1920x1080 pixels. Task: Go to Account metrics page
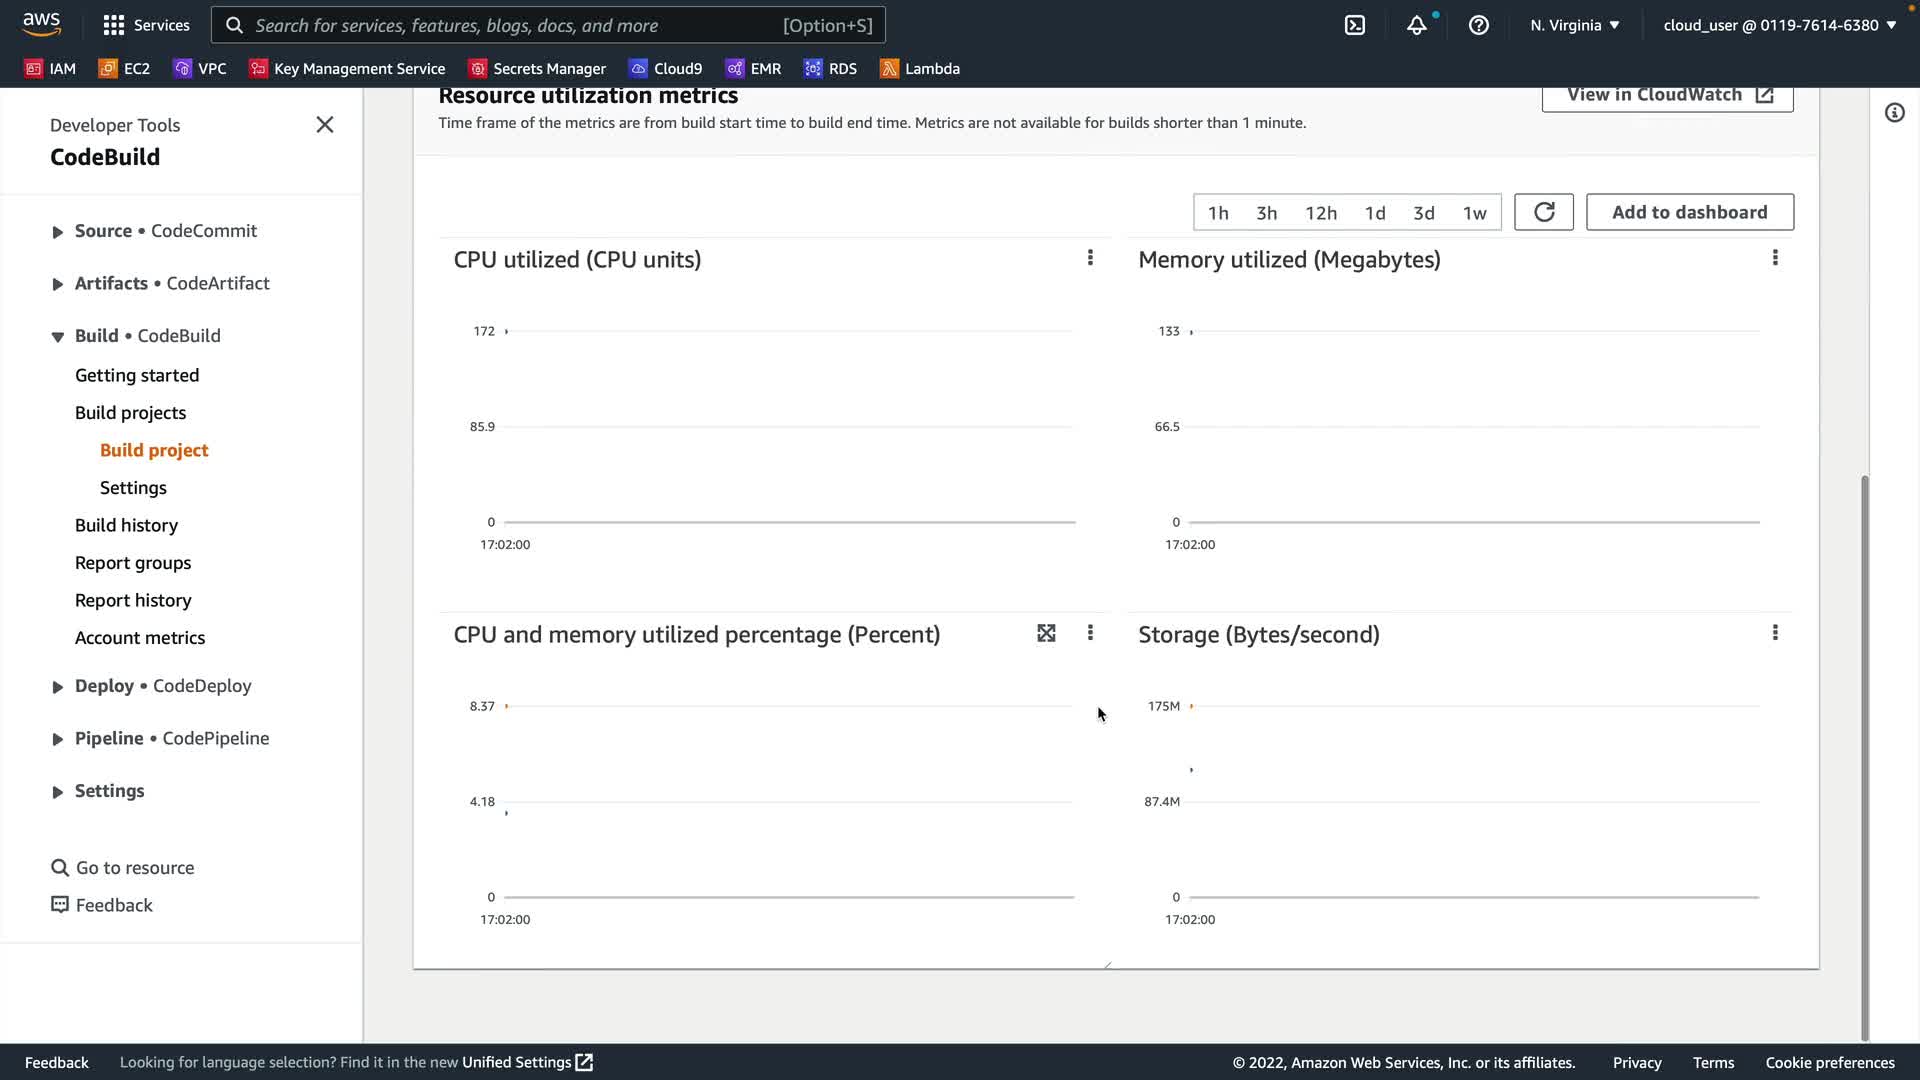point(140,638)
